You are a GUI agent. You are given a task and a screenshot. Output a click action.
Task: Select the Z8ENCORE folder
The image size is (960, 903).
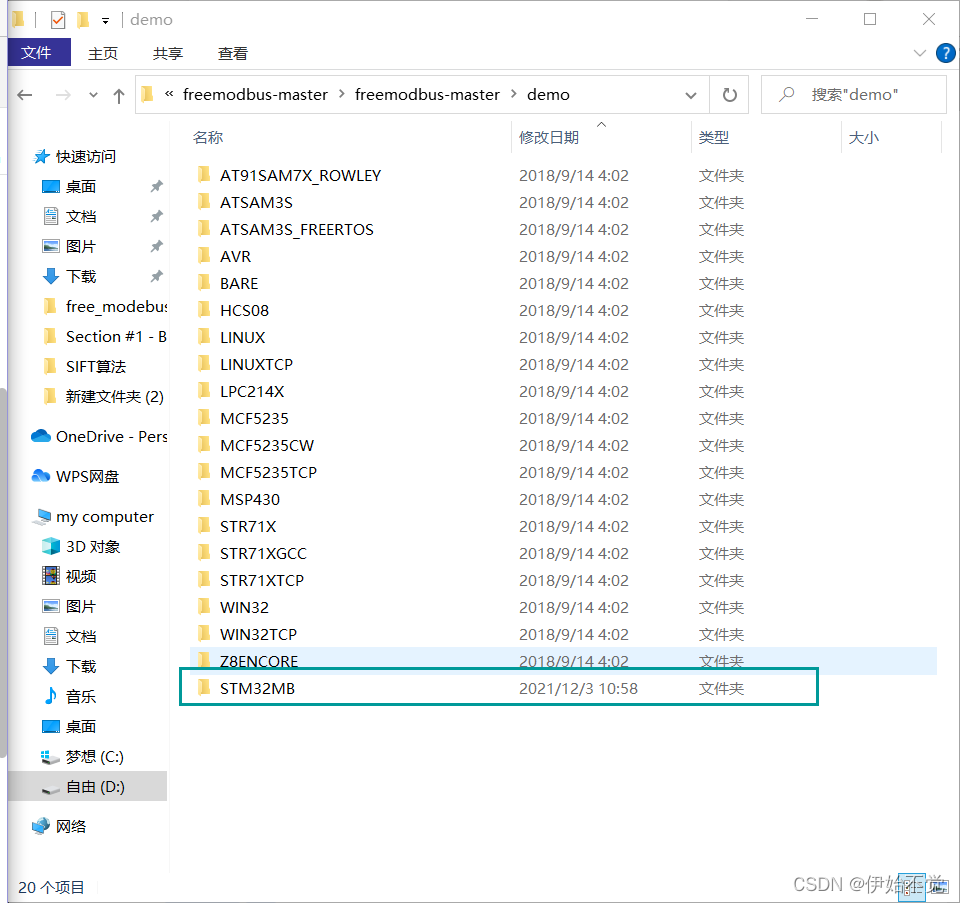click(x=259, y=661)
